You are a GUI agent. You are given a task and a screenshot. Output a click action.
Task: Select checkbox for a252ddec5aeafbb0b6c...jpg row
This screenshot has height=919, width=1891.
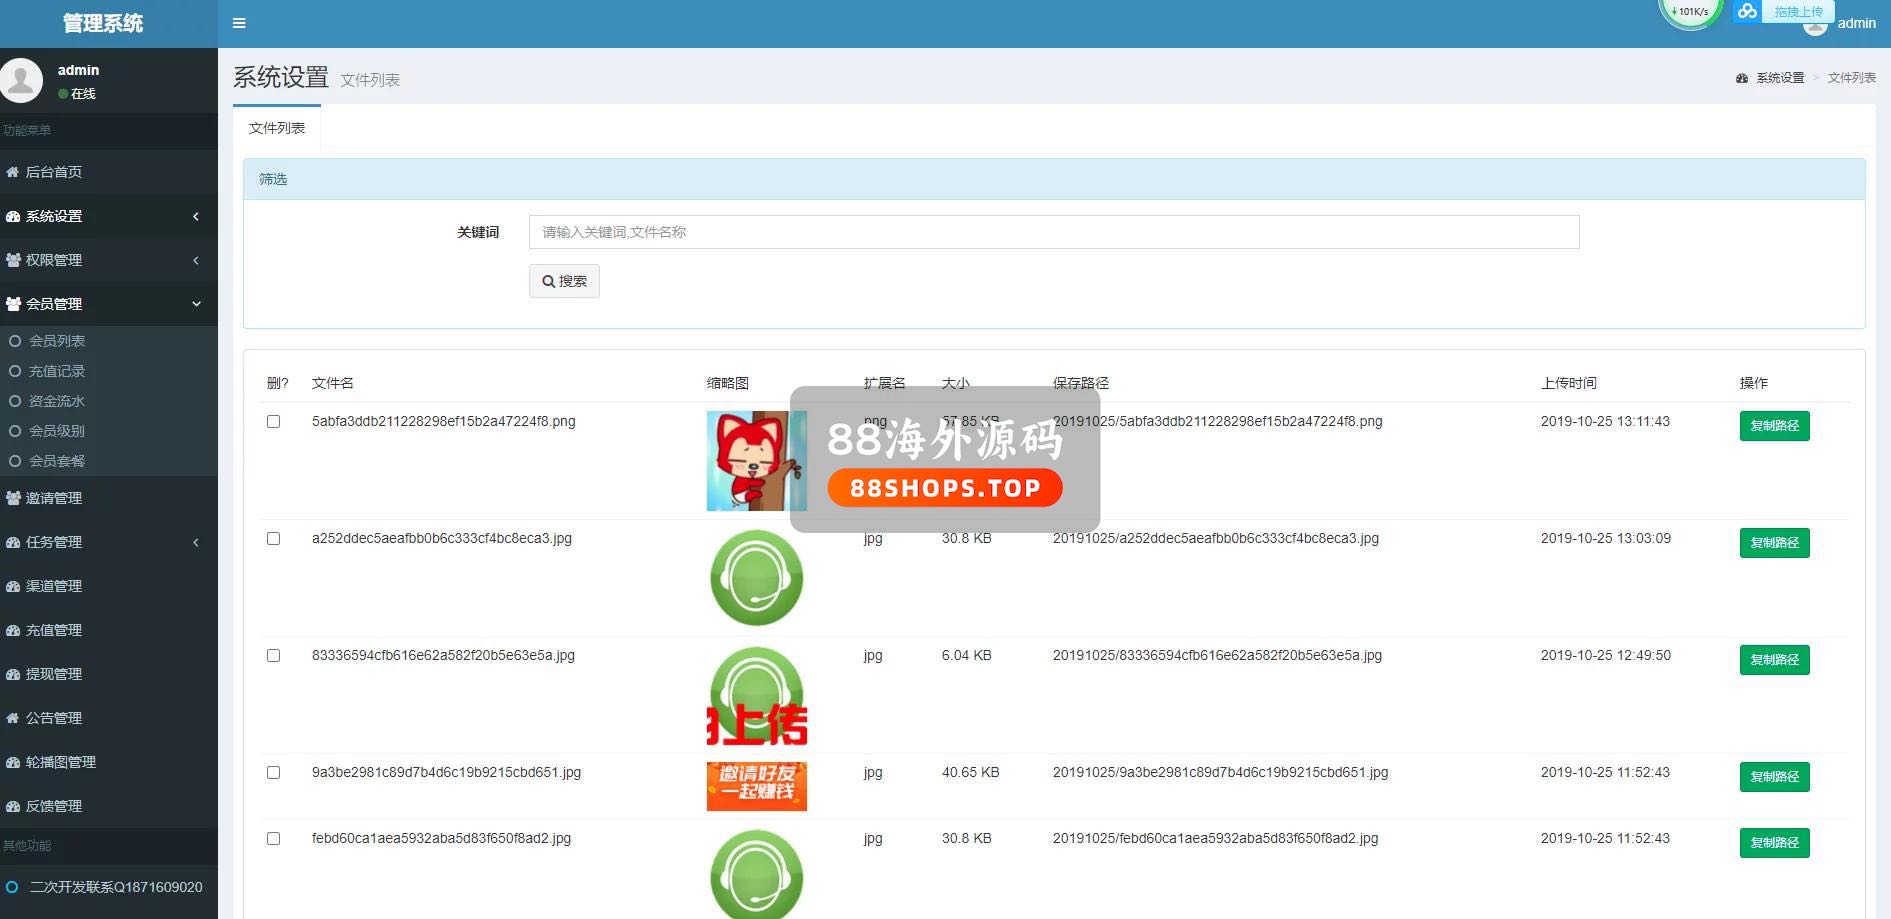click(x=273, y=539)
